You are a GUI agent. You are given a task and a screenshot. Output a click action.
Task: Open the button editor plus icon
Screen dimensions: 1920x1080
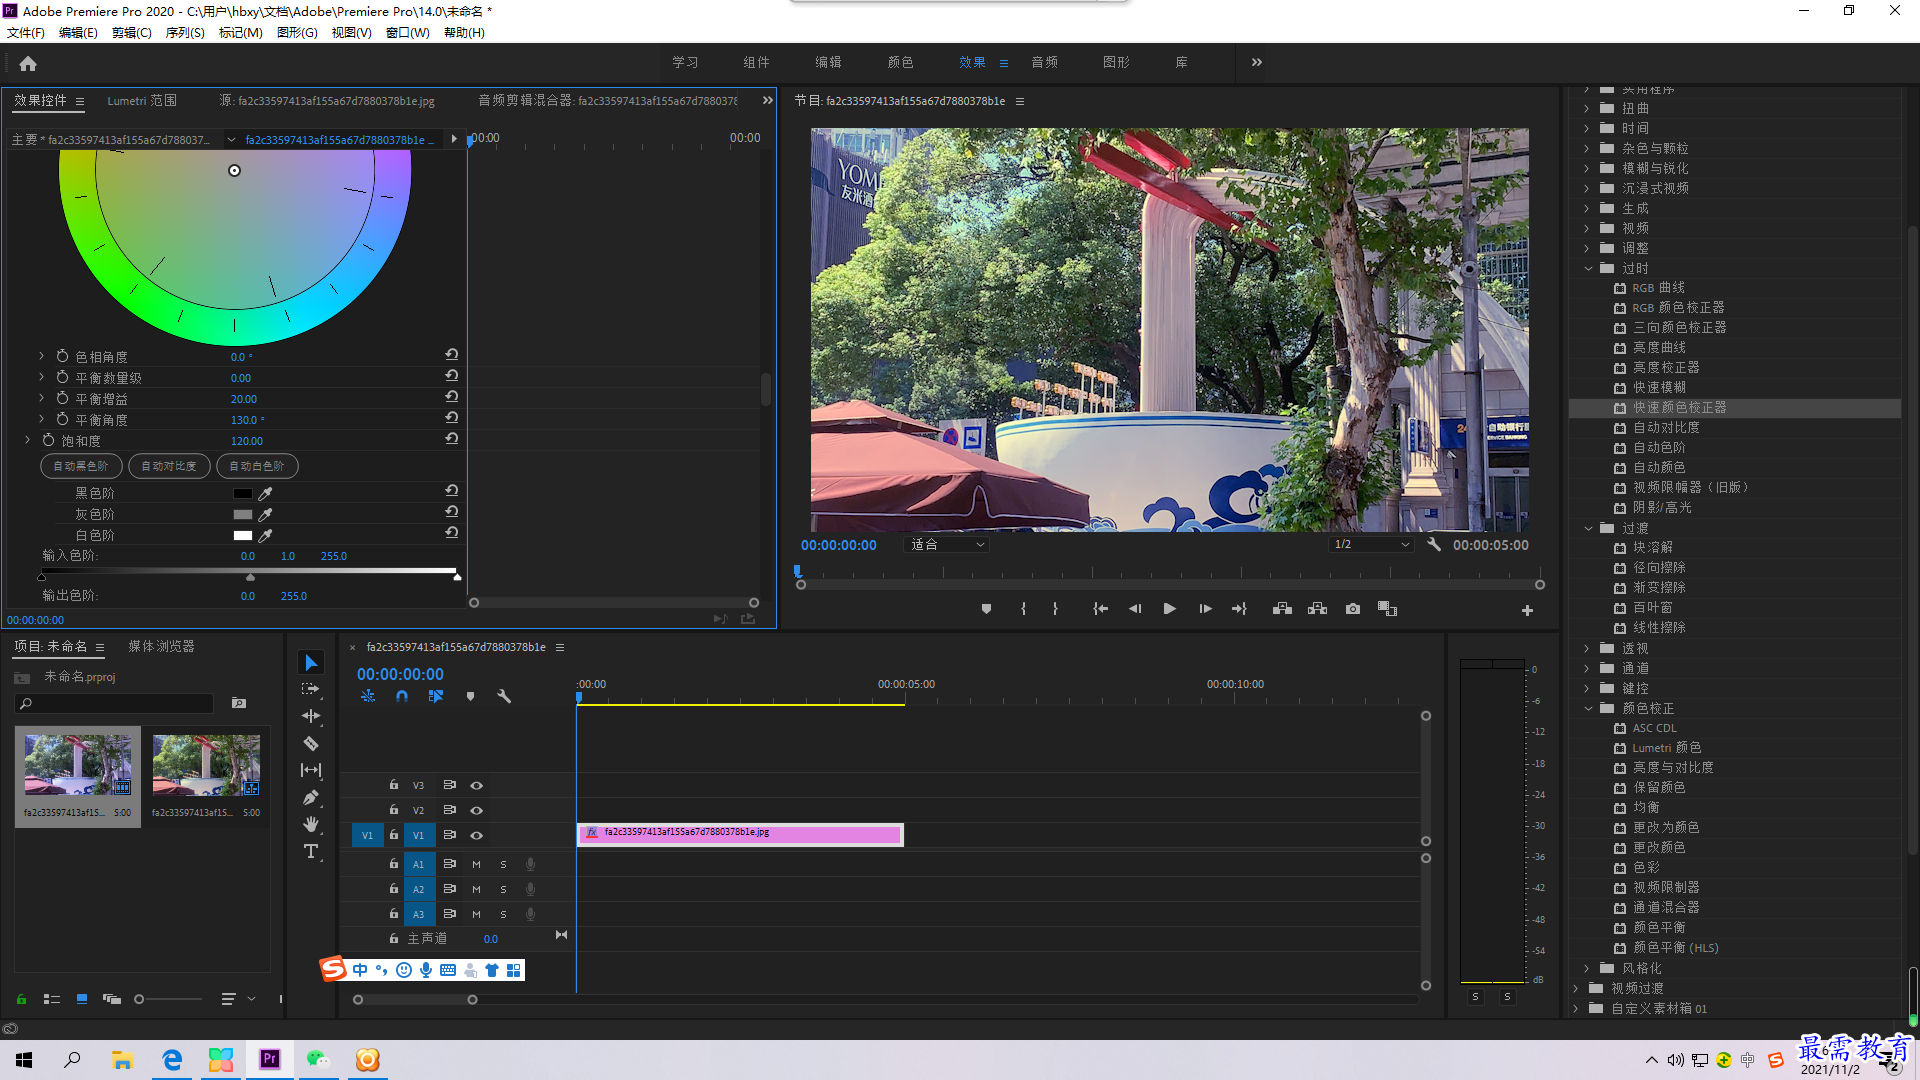tap(1527, 610)
